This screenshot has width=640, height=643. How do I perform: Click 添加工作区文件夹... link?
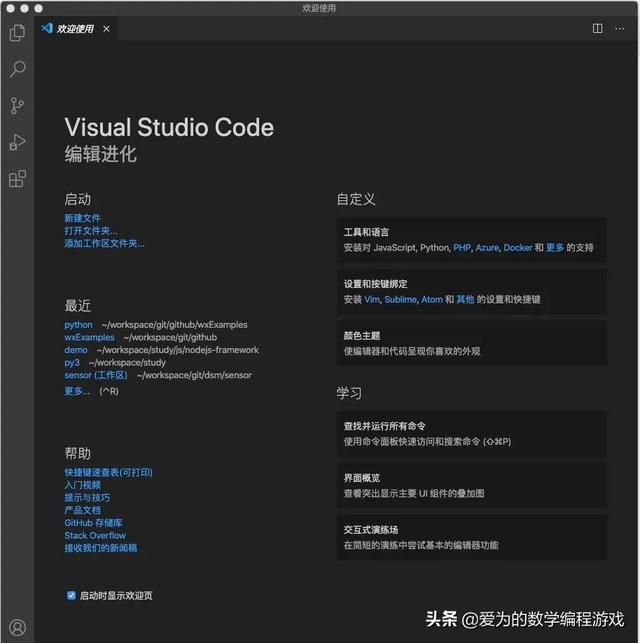(x=104, y=243)
